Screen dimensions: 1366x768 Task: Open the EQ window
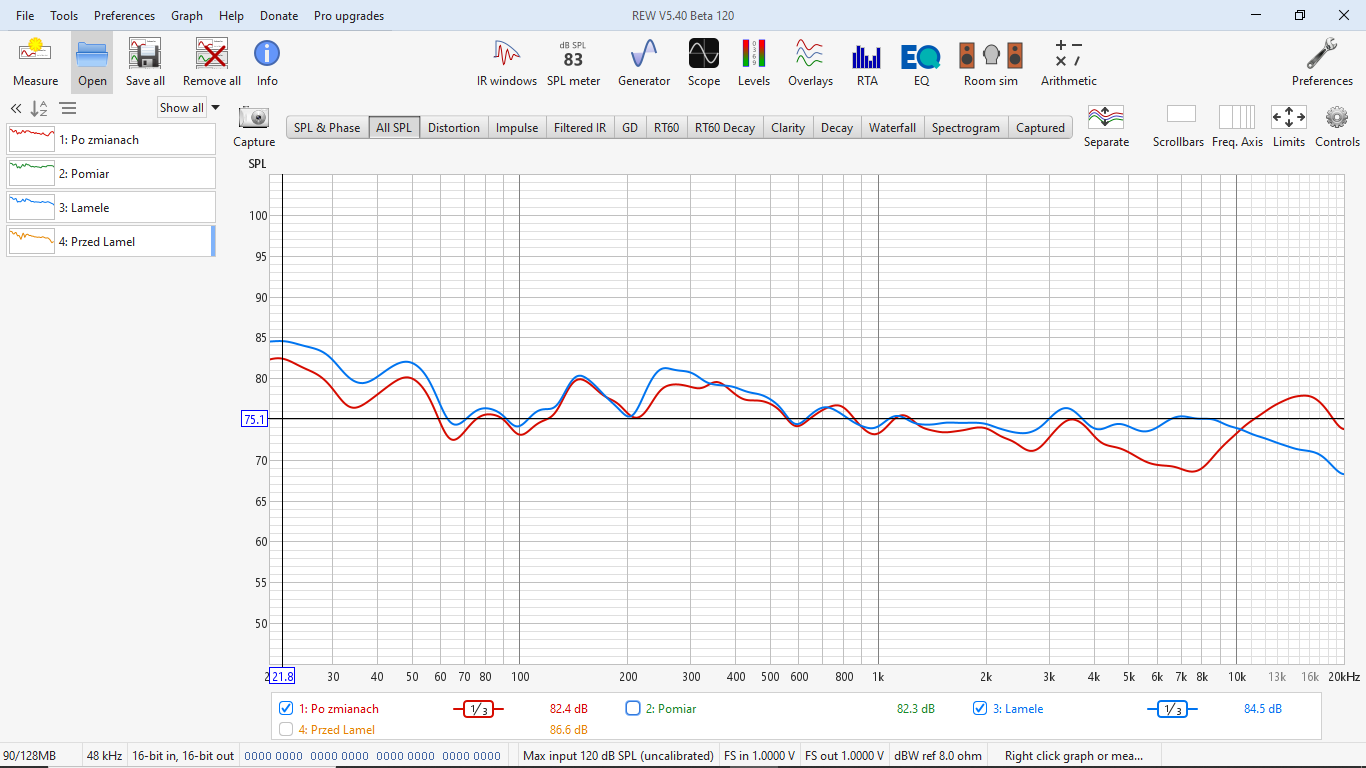click(x=921, y=62)
